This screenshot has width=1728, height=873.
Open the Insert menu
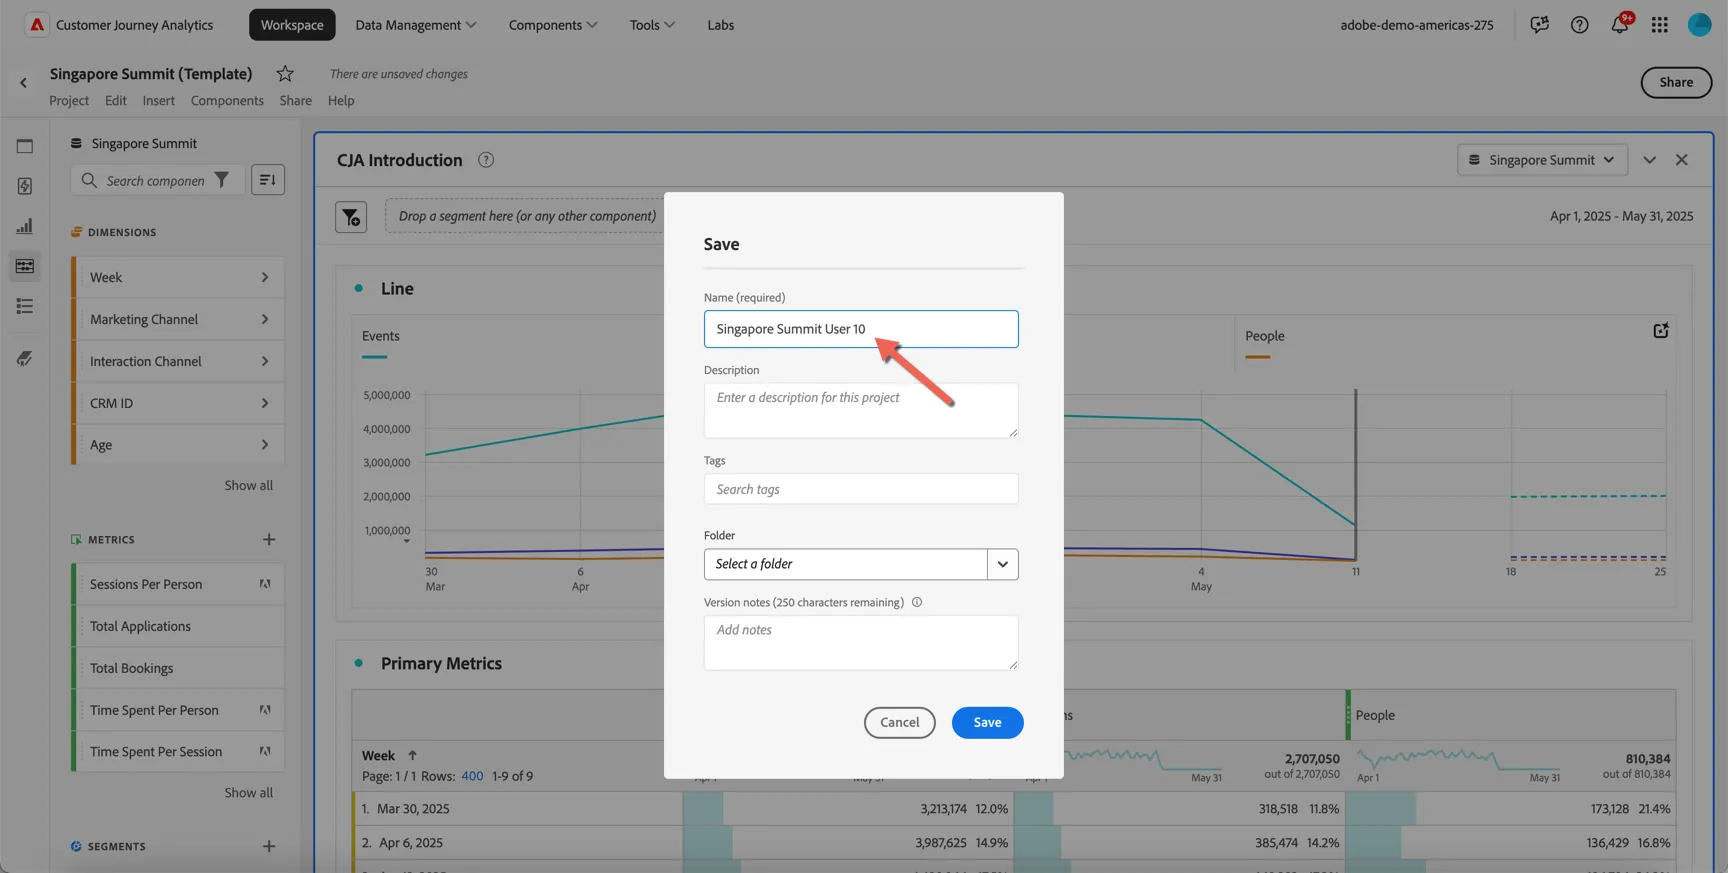[x=158, y=100]
